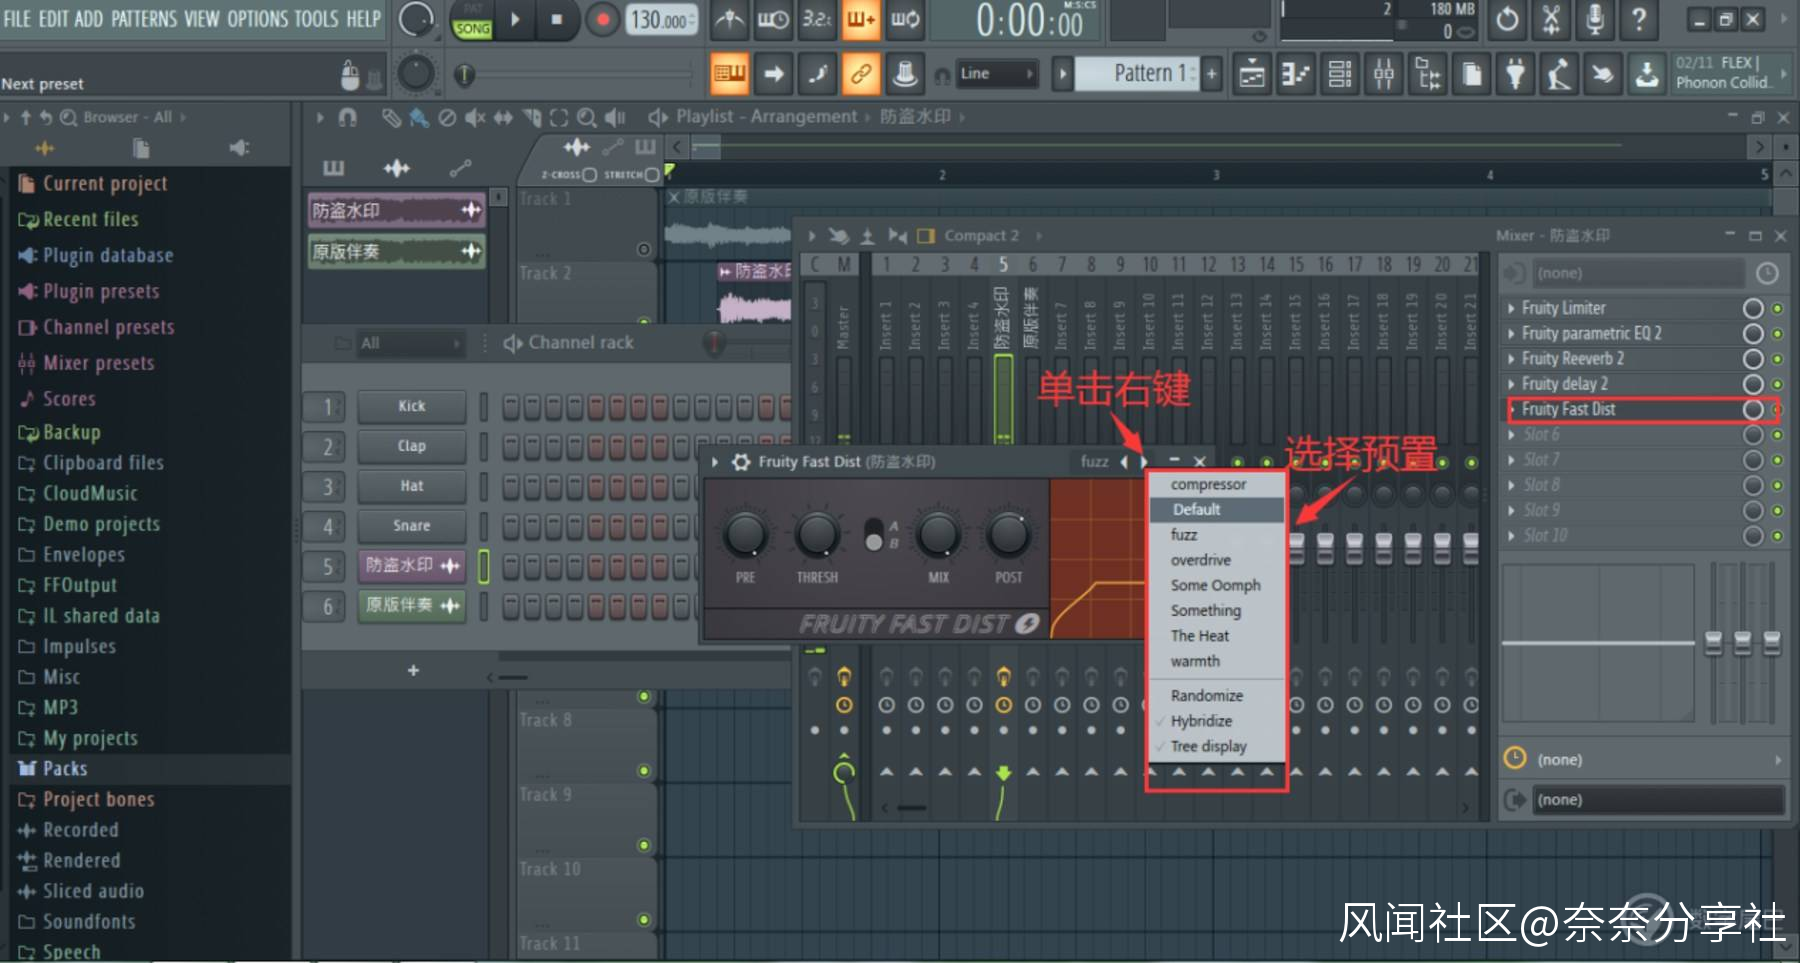Click the metronome icon
Screen dimensions: 1800x963
[729, 20]
